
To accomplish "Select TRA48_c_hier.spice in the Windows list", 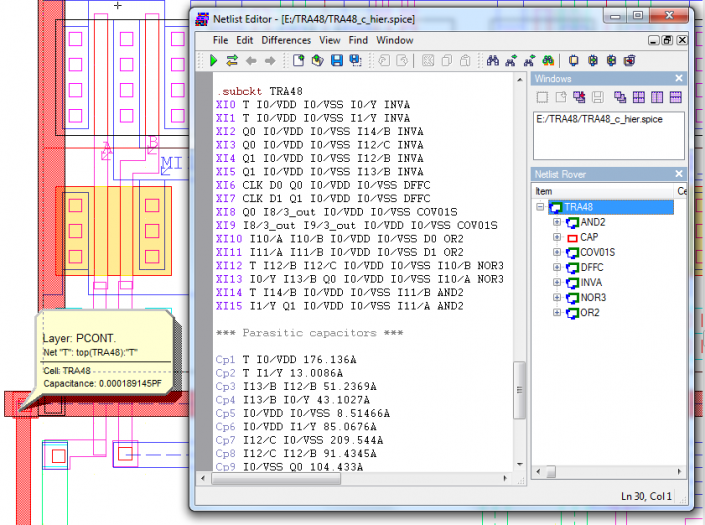I will point(598,118).
